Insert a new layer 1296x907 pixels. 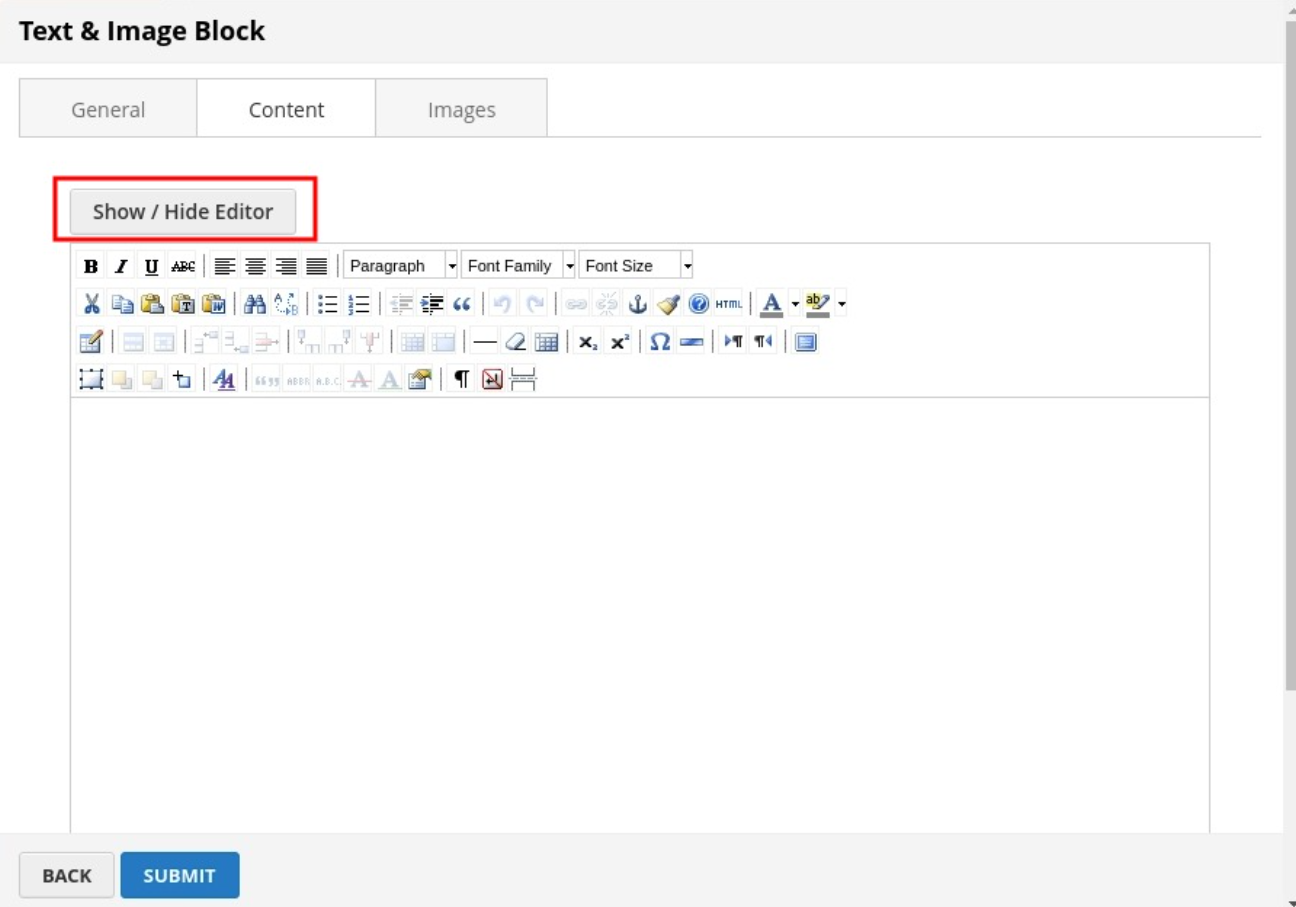91,380
